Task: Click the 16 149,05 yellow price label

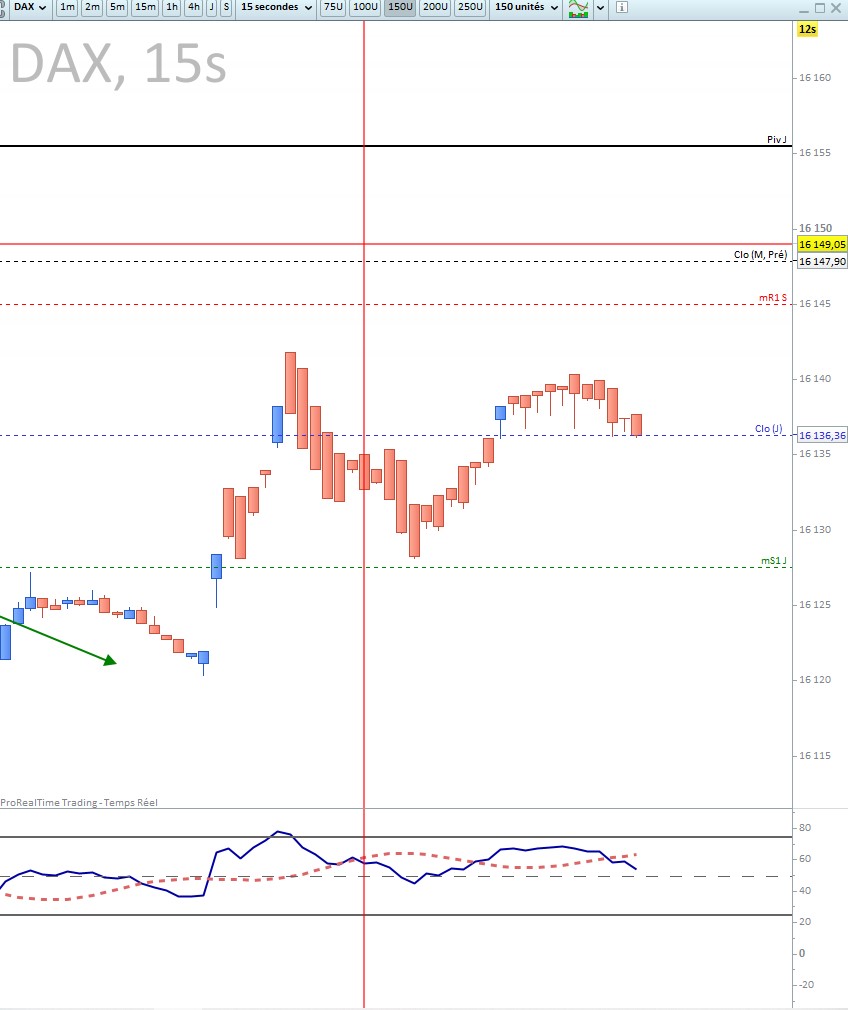Action: pos(822,244)
